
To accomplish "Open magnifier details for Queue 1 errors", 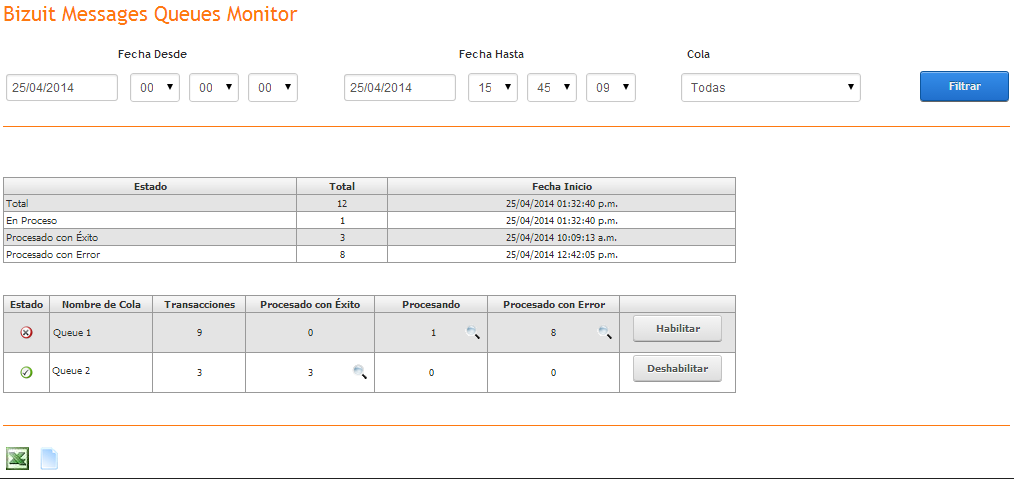I will click(605, 333).
